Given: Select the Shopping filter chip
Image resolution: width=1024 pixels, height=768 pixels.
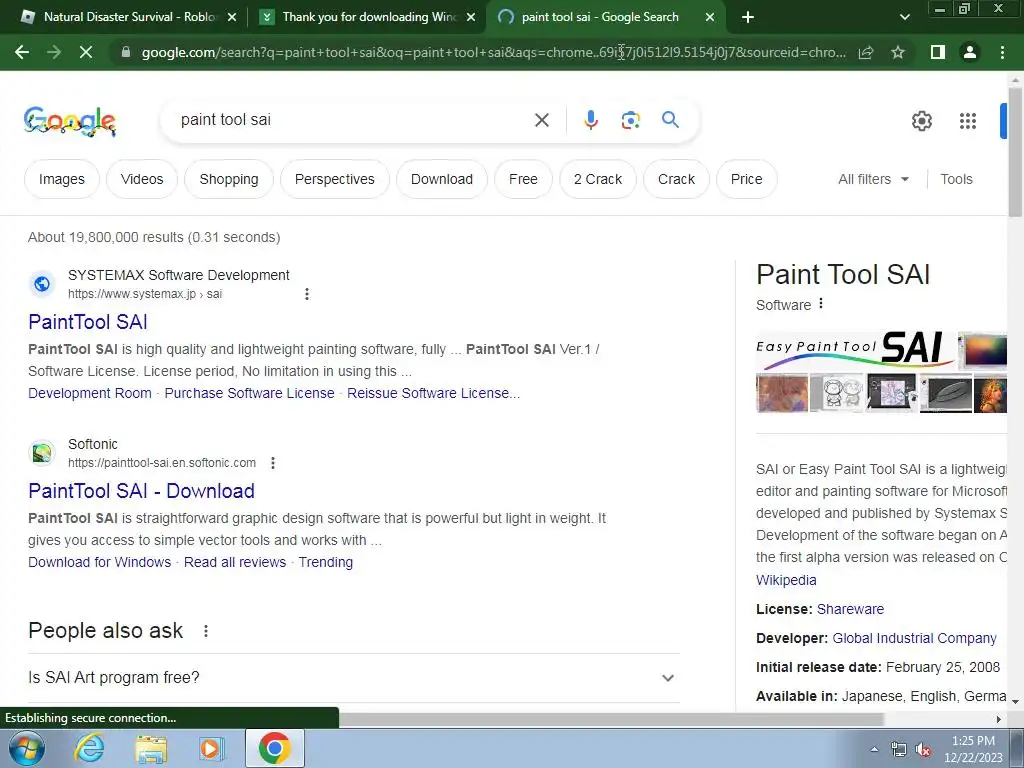Looking at the screenshot, I should pos(229,179).
